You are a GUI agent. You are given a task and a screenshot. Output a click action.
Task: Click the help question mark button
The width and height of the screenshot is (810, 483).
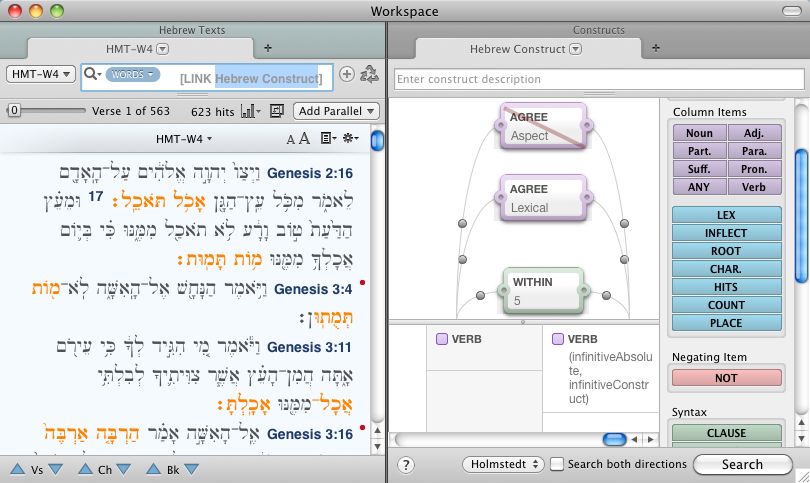tap(406, 464)
